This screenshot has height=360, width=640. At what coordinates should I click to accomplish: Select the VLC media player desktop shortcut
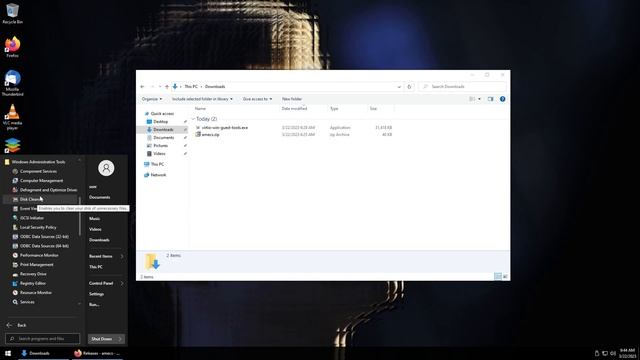click(x=13, y=117)
